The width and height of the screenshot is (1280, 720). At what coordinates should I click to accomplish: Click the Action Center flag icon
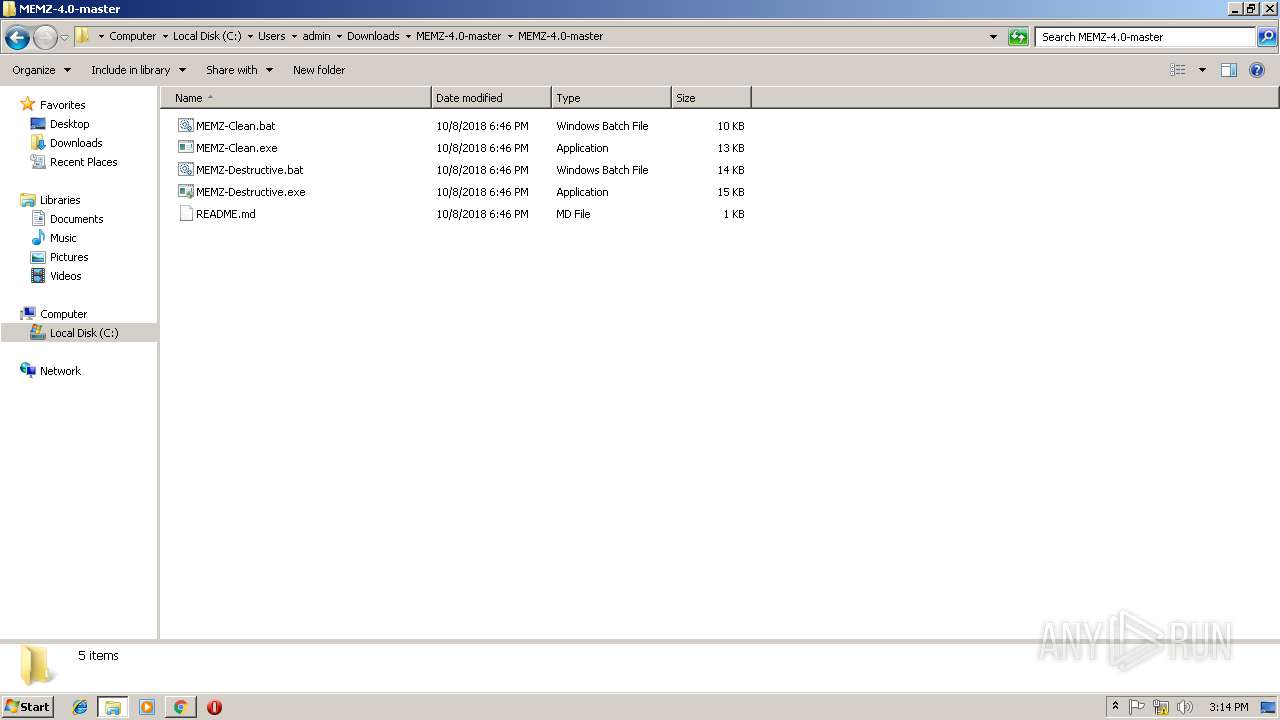(1137, 707)
